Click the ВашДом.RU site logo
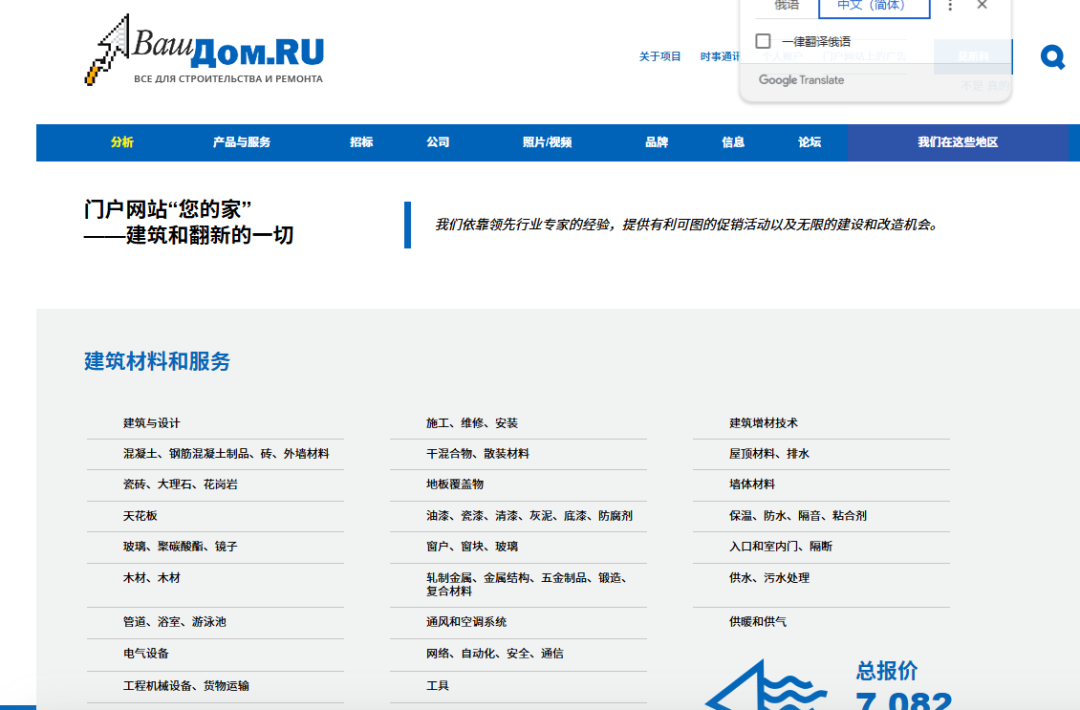Screen dimensions: 1080x710 [204, 50]
